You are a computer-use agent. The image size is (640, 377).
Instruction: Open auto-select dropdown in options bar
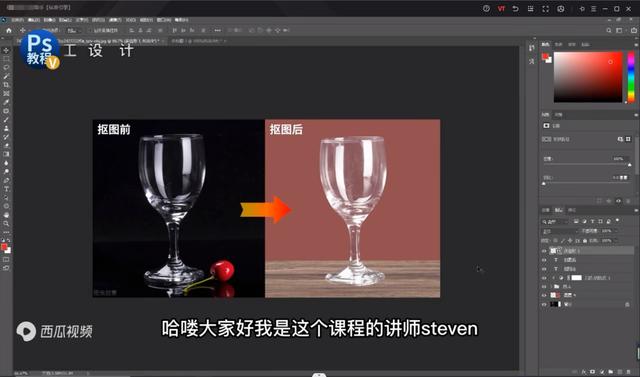pos(73,30)
